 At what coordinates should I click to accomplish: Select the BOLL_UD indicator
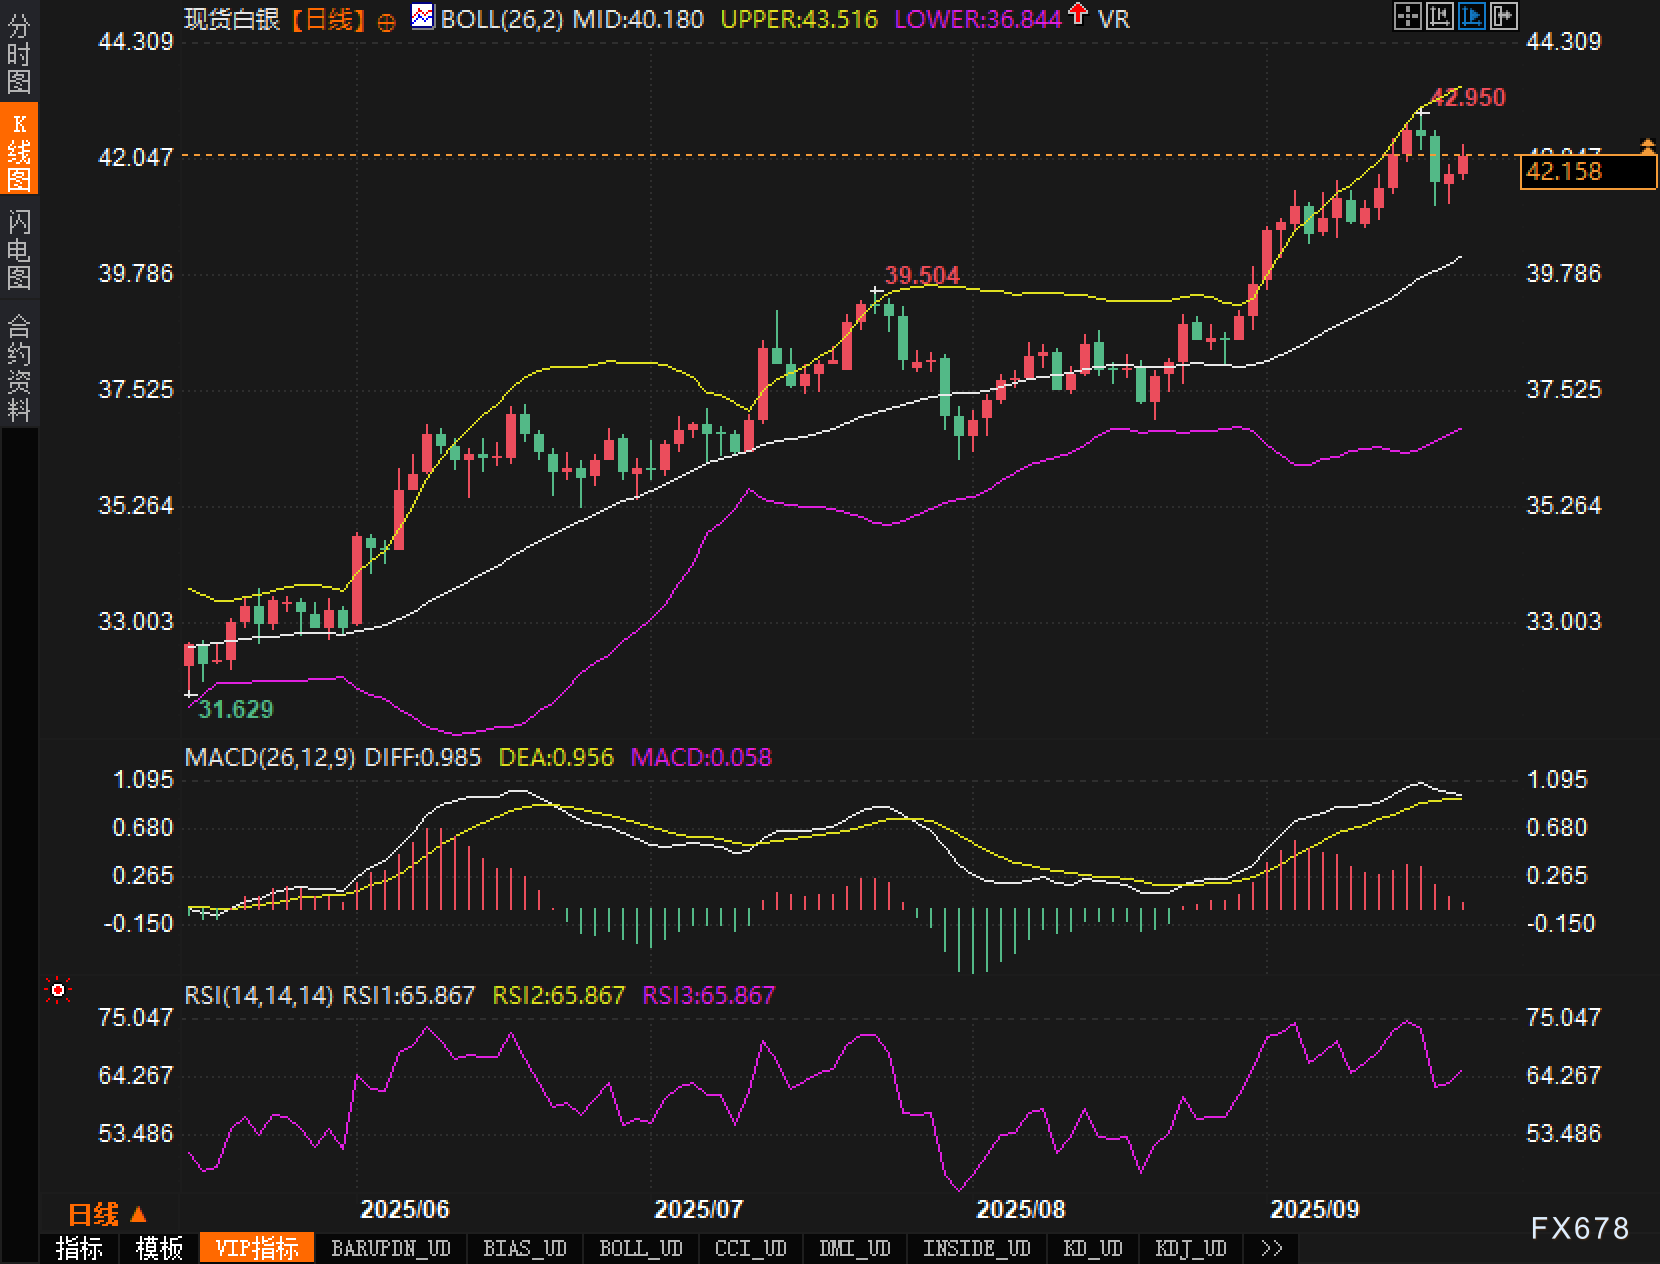tap(640, 1248)
